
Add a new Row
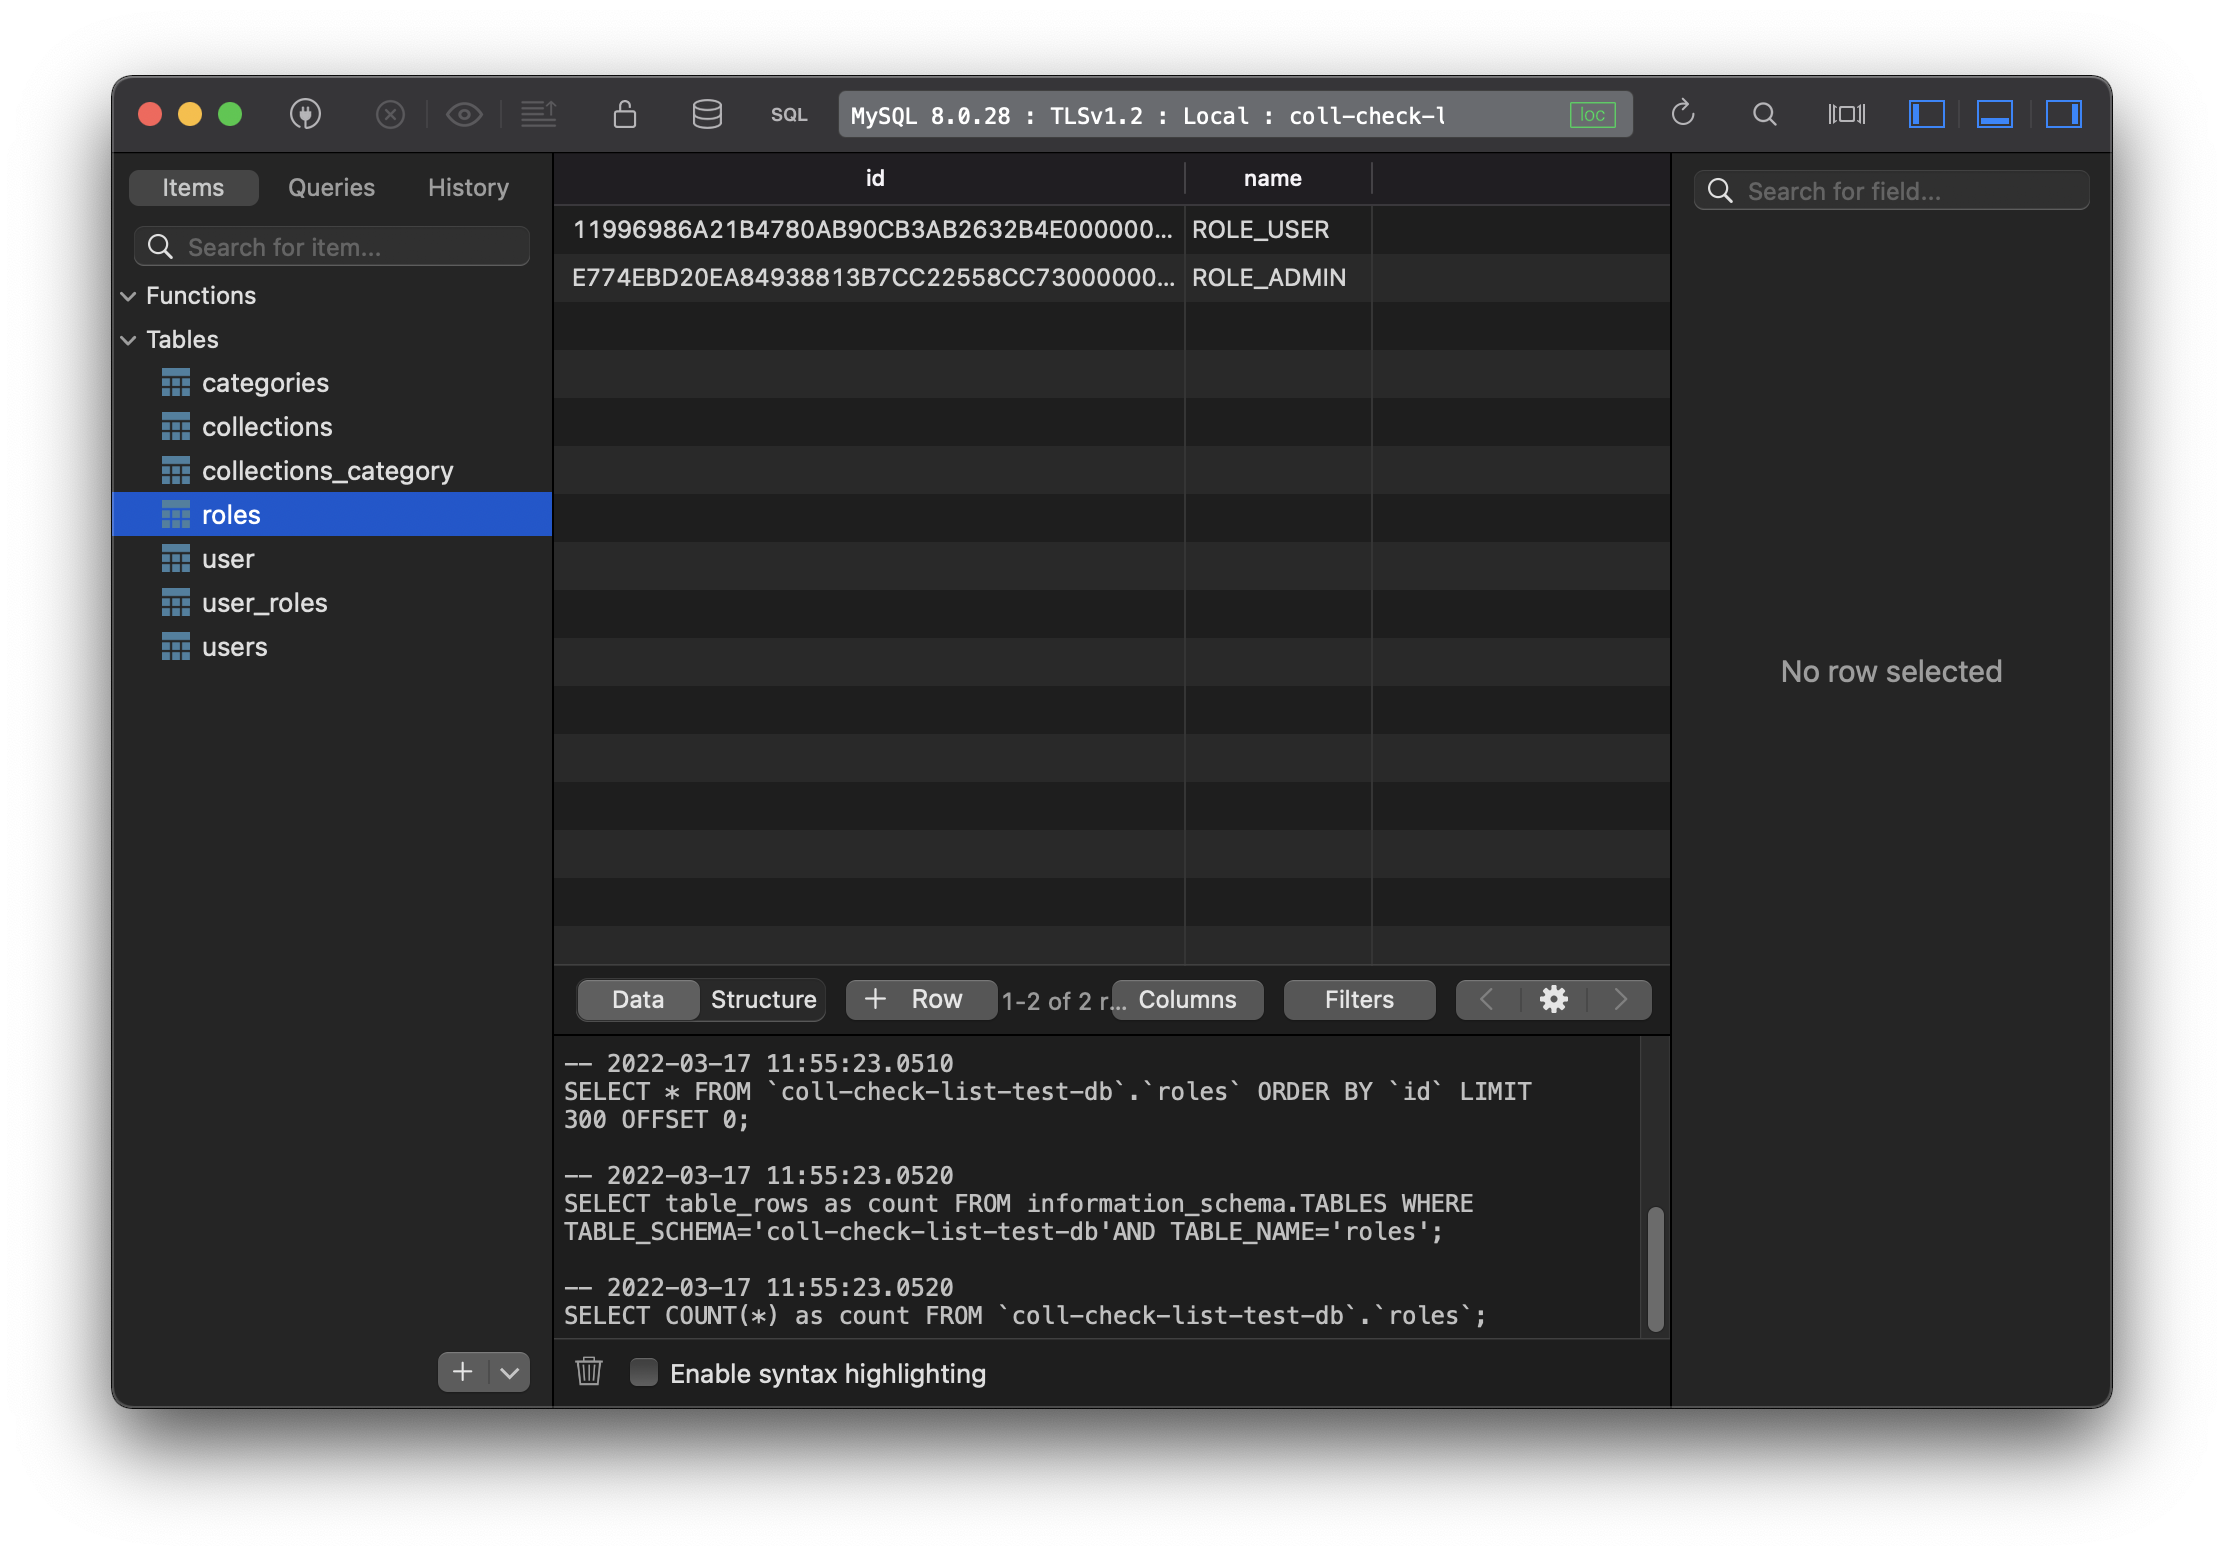[920, 1000]
